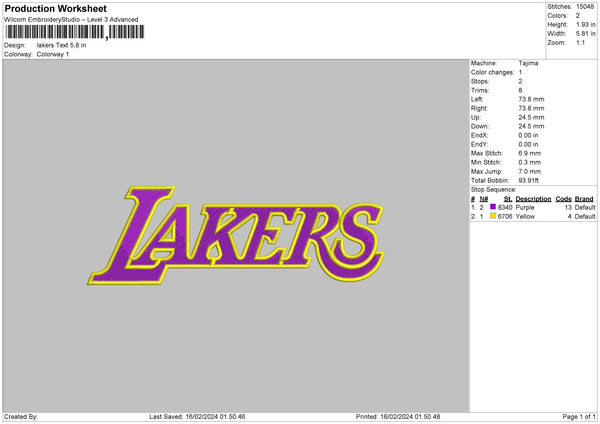Click the Max Stitch value 6.9 mm
Screen dimensions: 600x424
(530, 153)
